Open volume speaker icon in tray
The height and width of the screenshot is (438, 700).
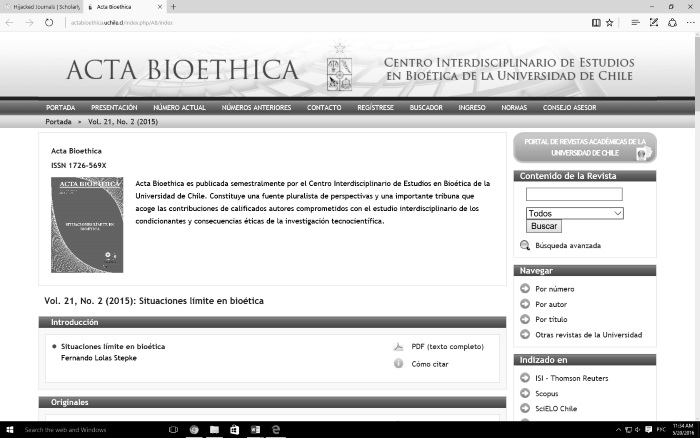coord(638,430)
